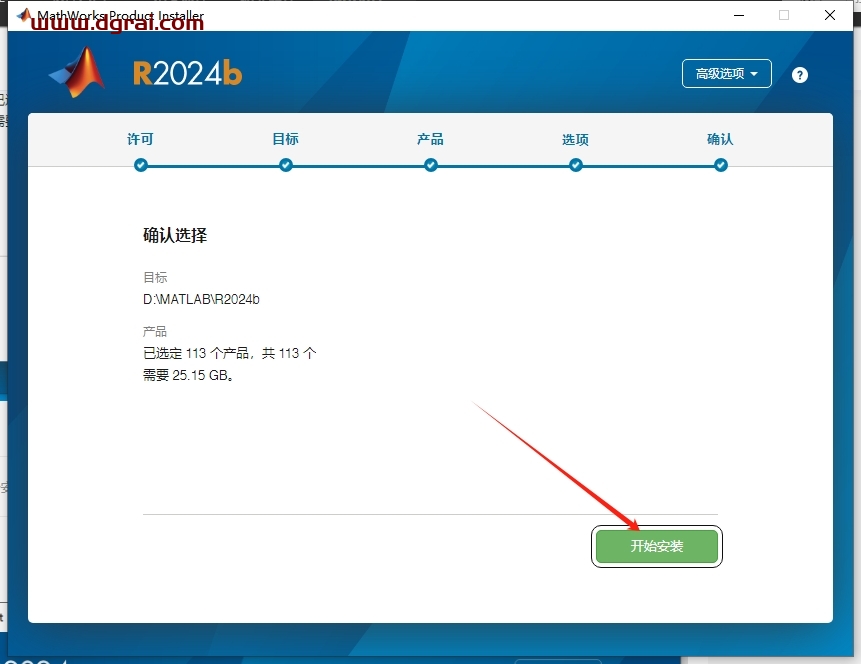
Task: Click the installer icon in the title bar
Action: pyautogui.click(x=23, y=15)
